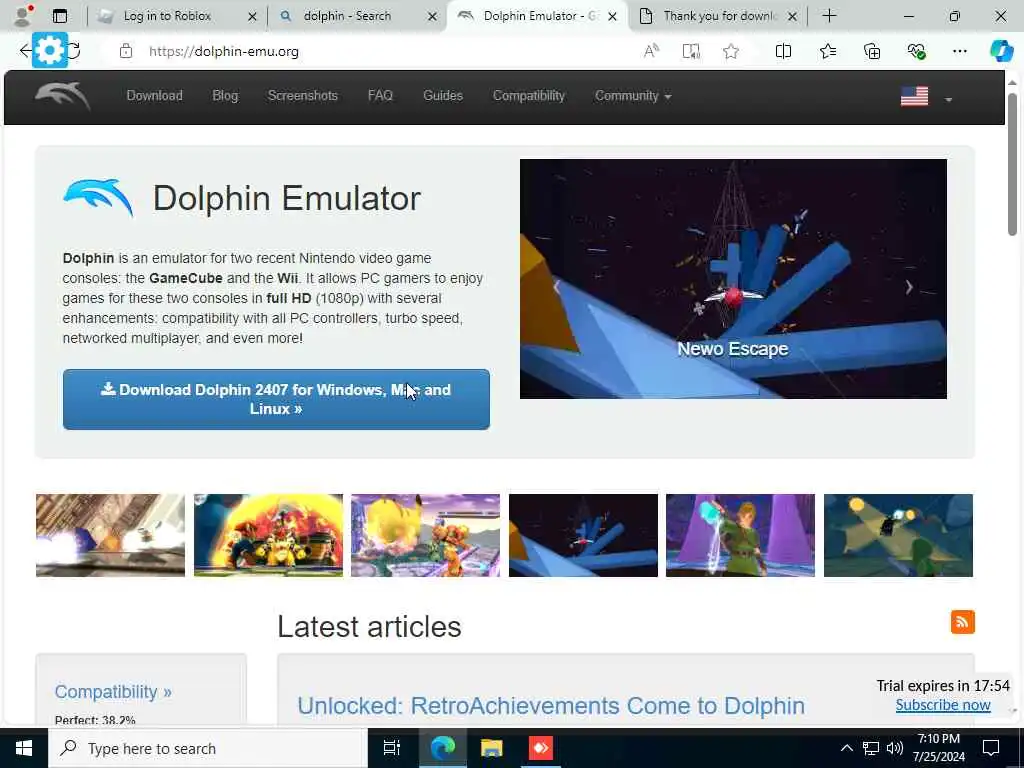This screenshot has height=768, width=1024.
Task: Add this page to favorites star
Action: click(731, 51)
